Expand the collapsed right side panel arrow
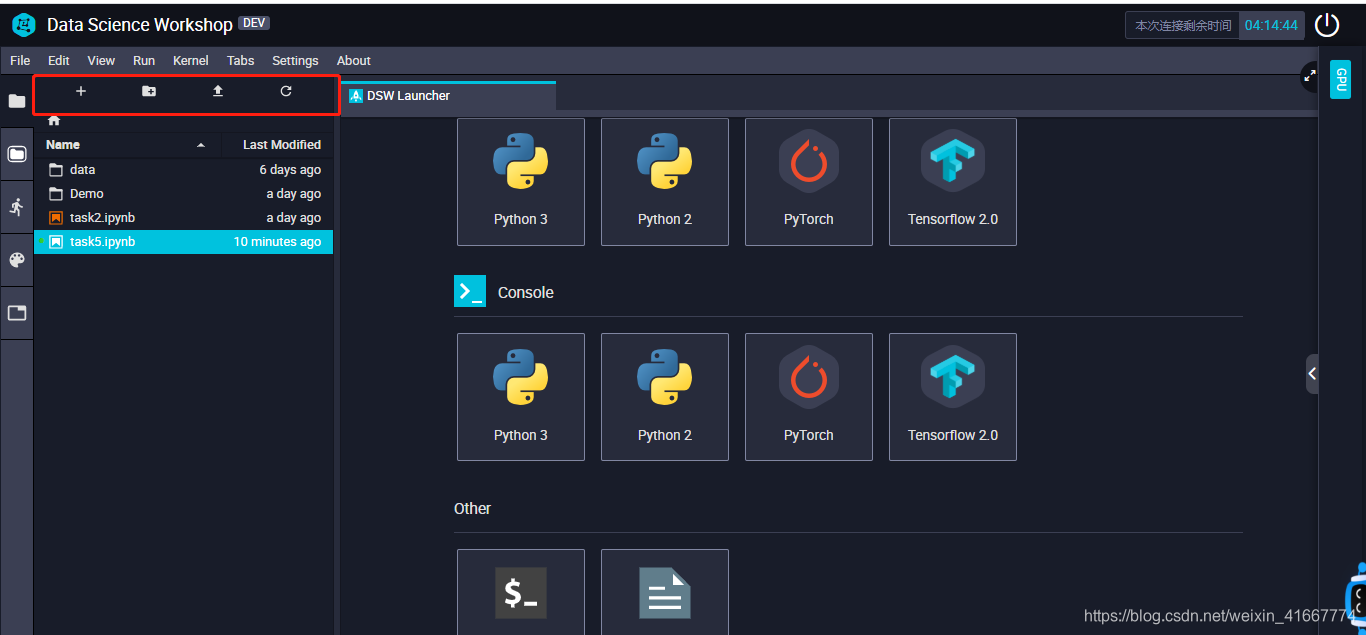This screenshot has width=1366, height=635. [x=1312, y=374]
